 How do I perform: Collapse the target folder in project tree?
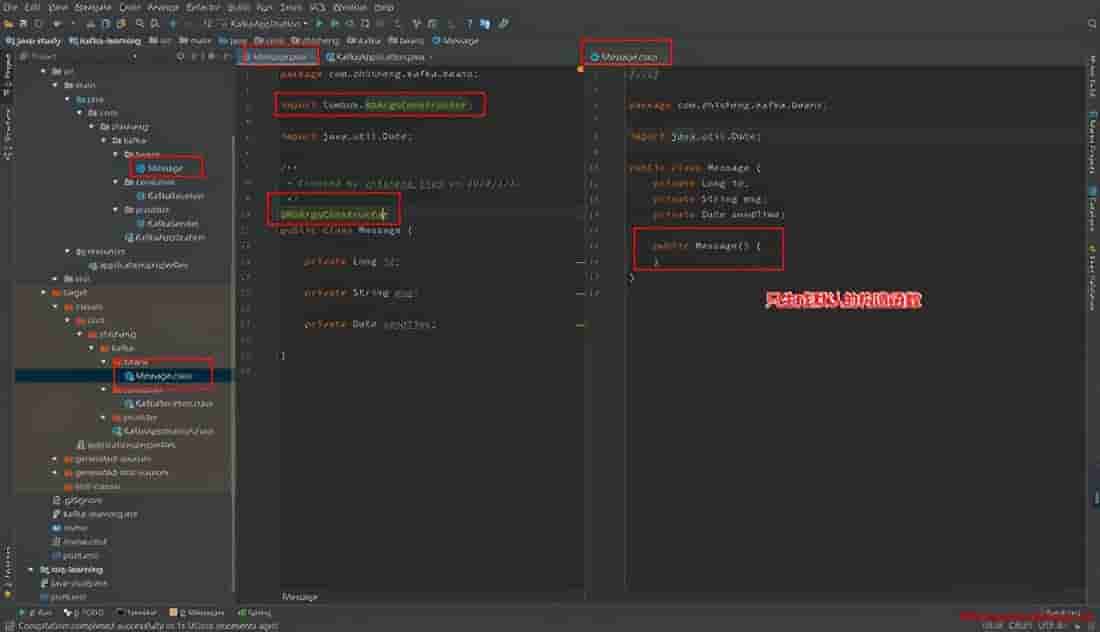point(41,293)
